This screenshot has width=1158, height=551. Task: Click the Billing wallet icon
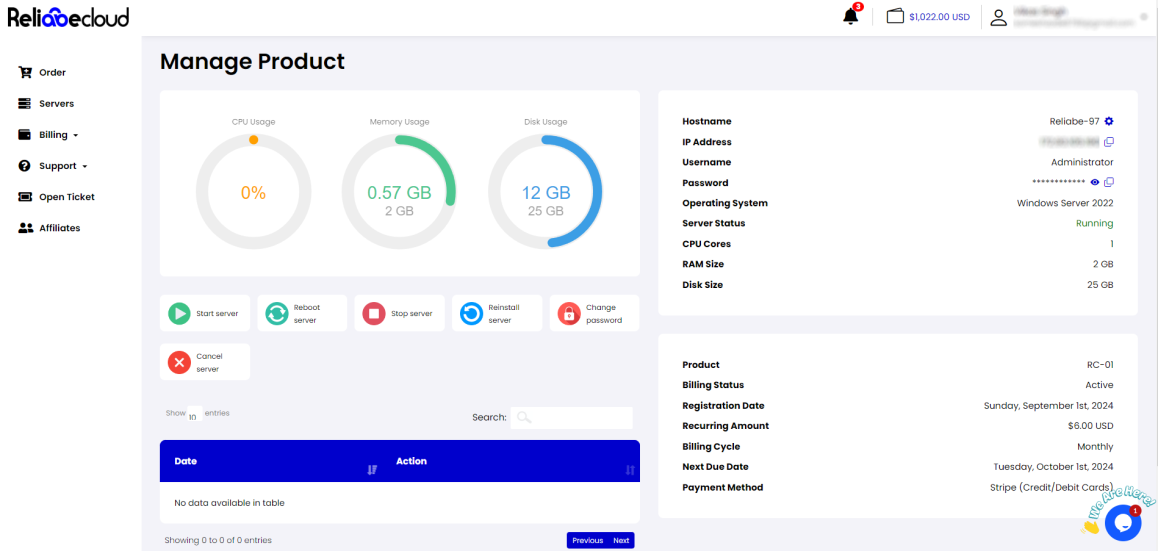click(26, 134)
